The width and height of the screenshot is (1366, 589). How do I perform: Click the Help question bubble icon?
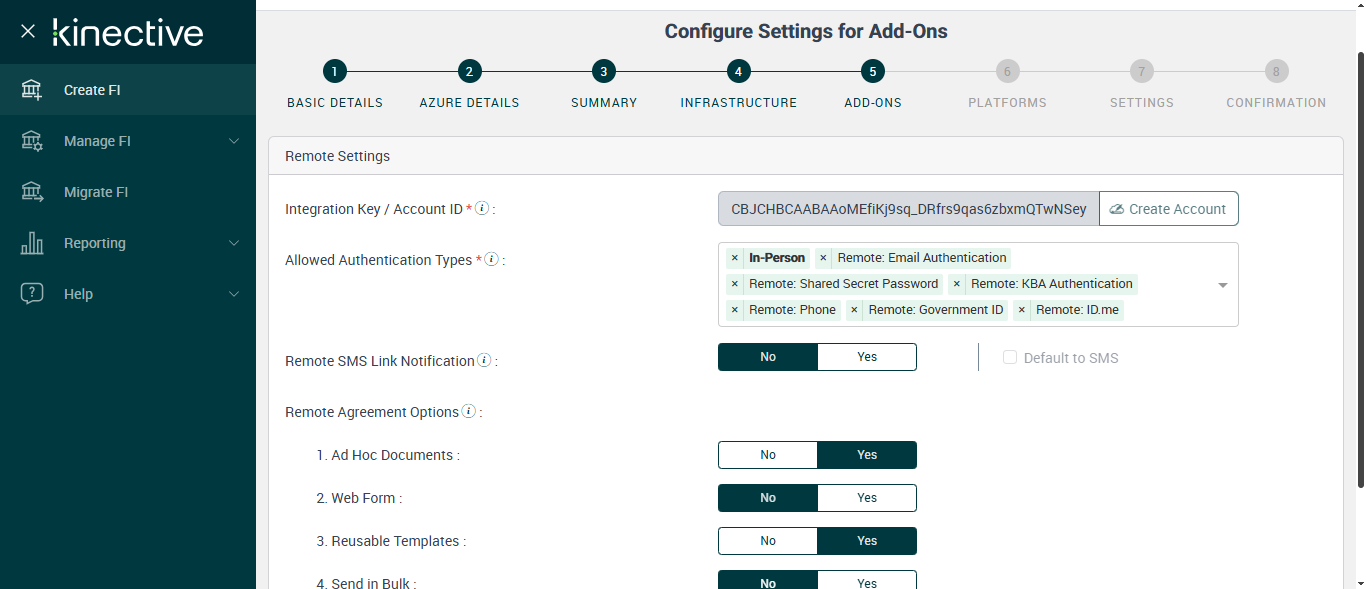32,294
